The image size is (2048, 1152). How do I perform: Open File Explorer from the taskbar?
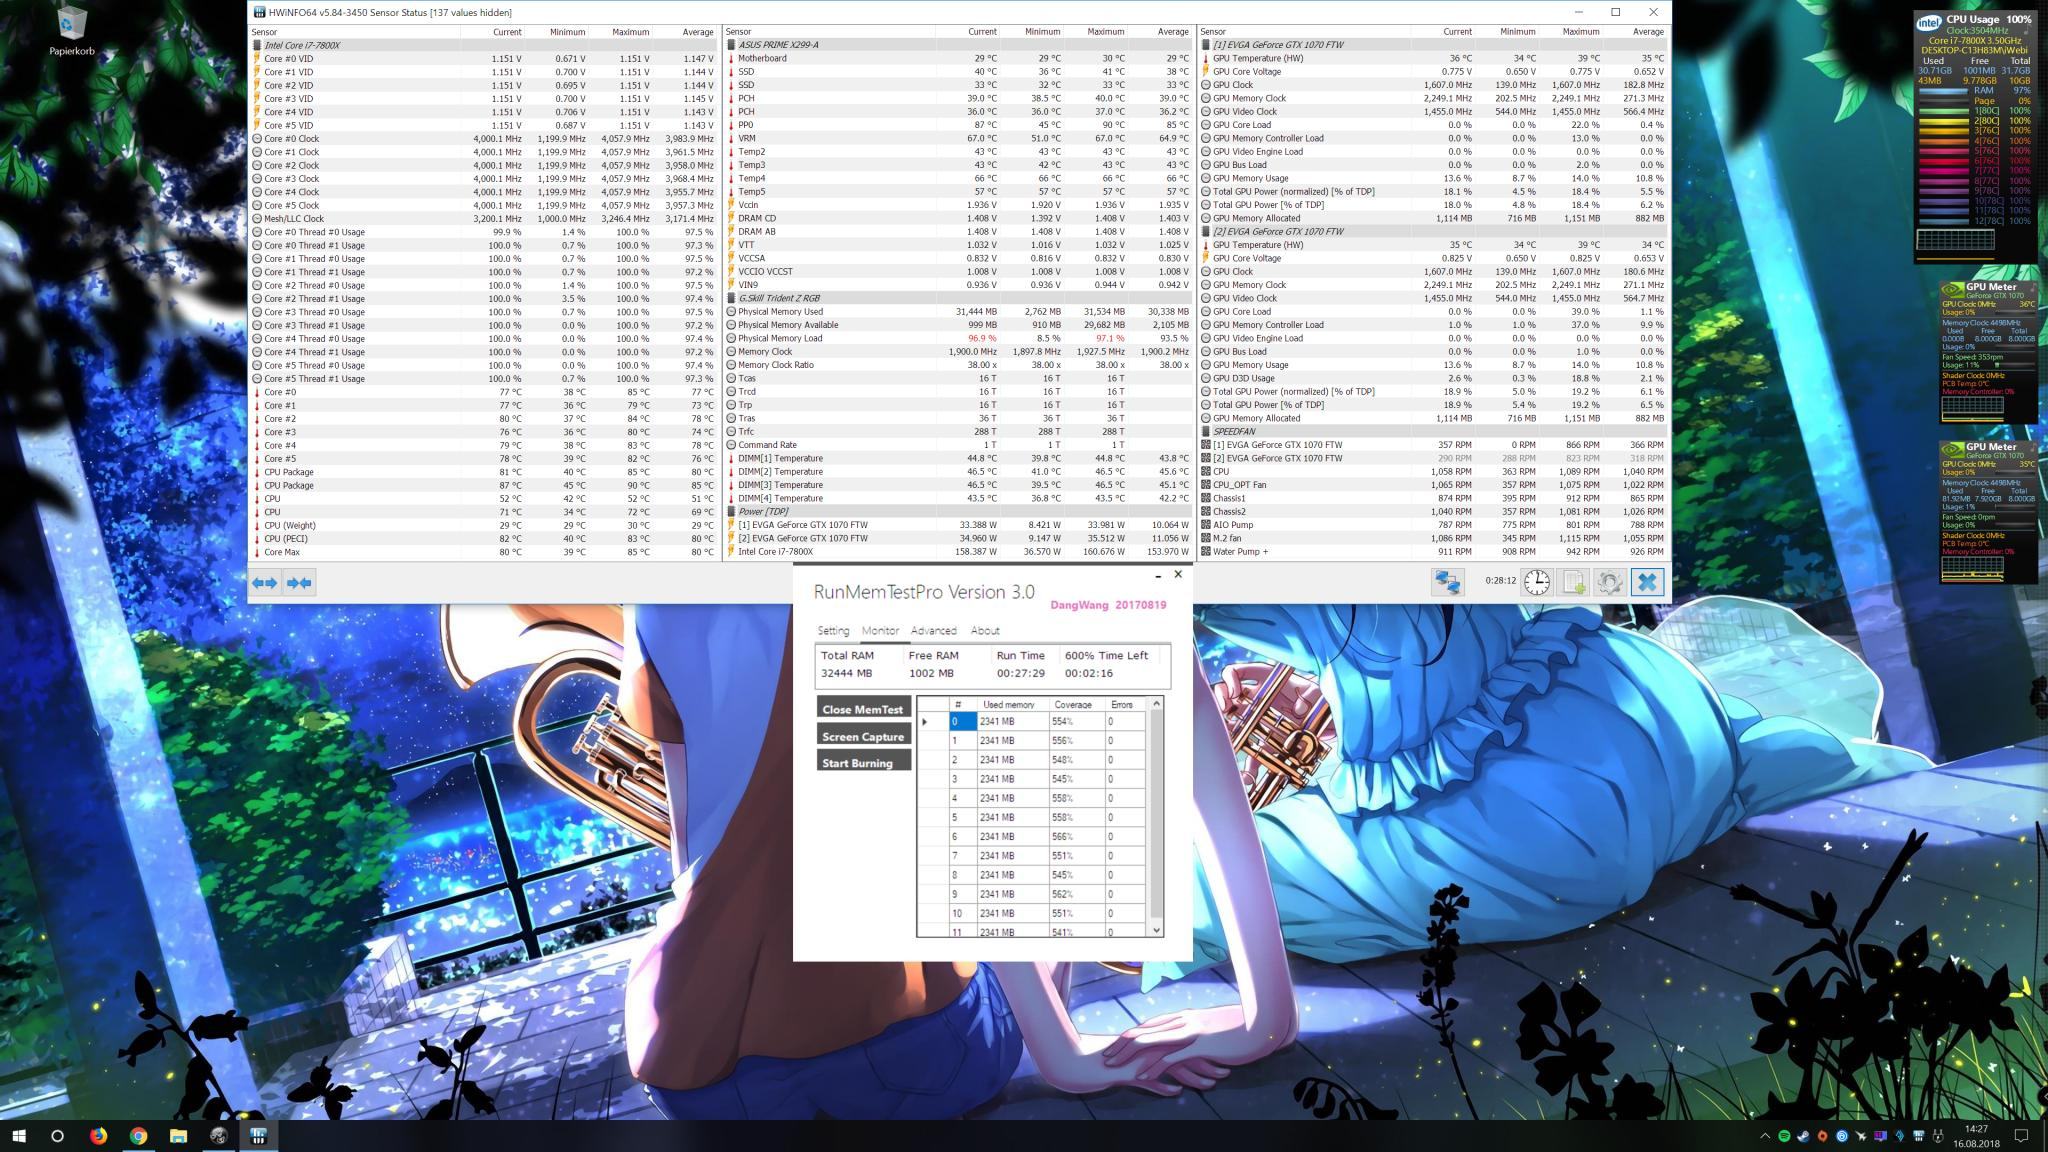(x=178, y=1135)
